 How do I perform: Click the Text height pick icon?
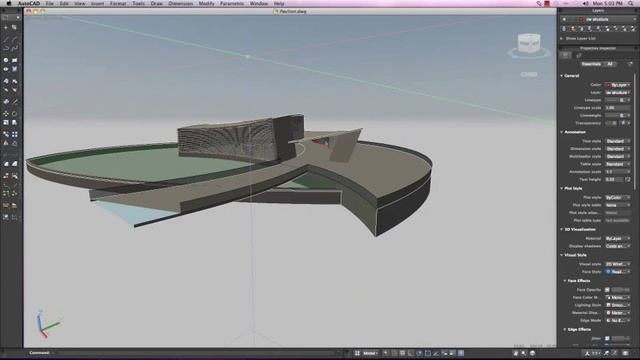tap(627, 179)
